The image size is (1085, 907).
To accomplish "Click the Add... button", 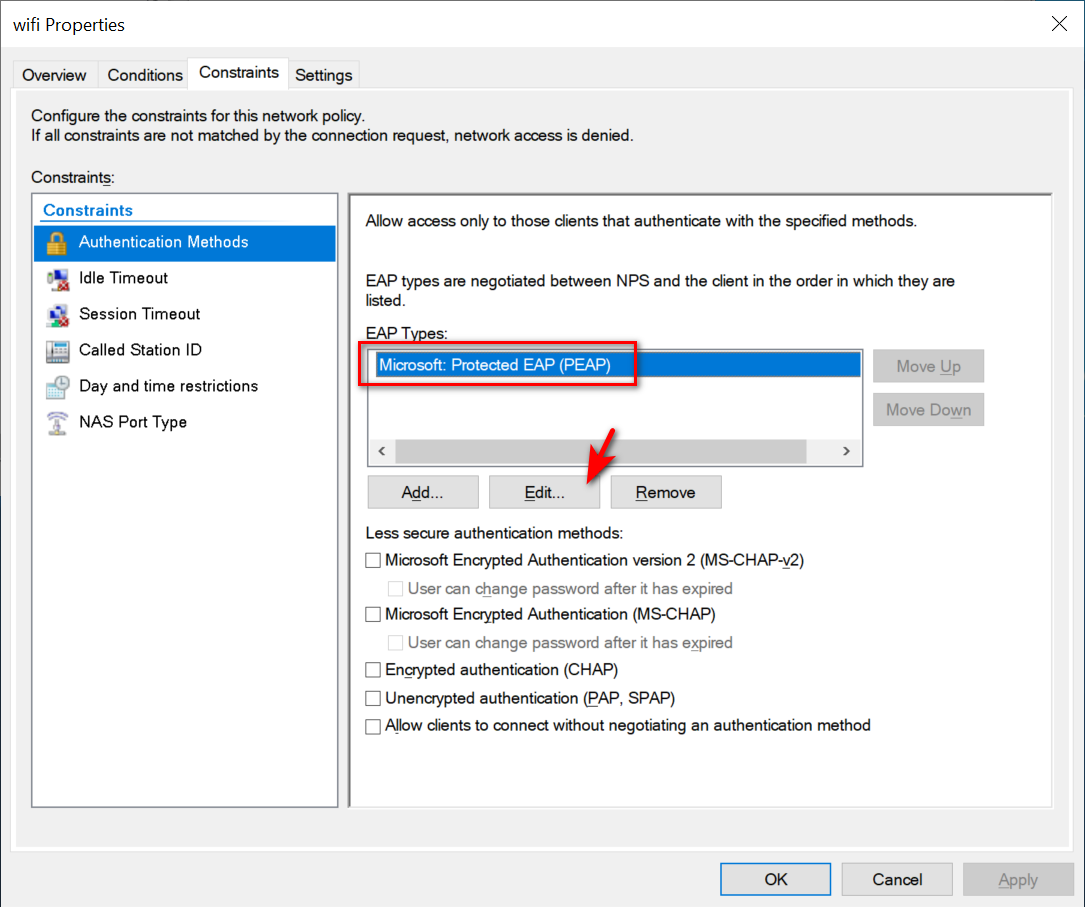I will (423, 492).
